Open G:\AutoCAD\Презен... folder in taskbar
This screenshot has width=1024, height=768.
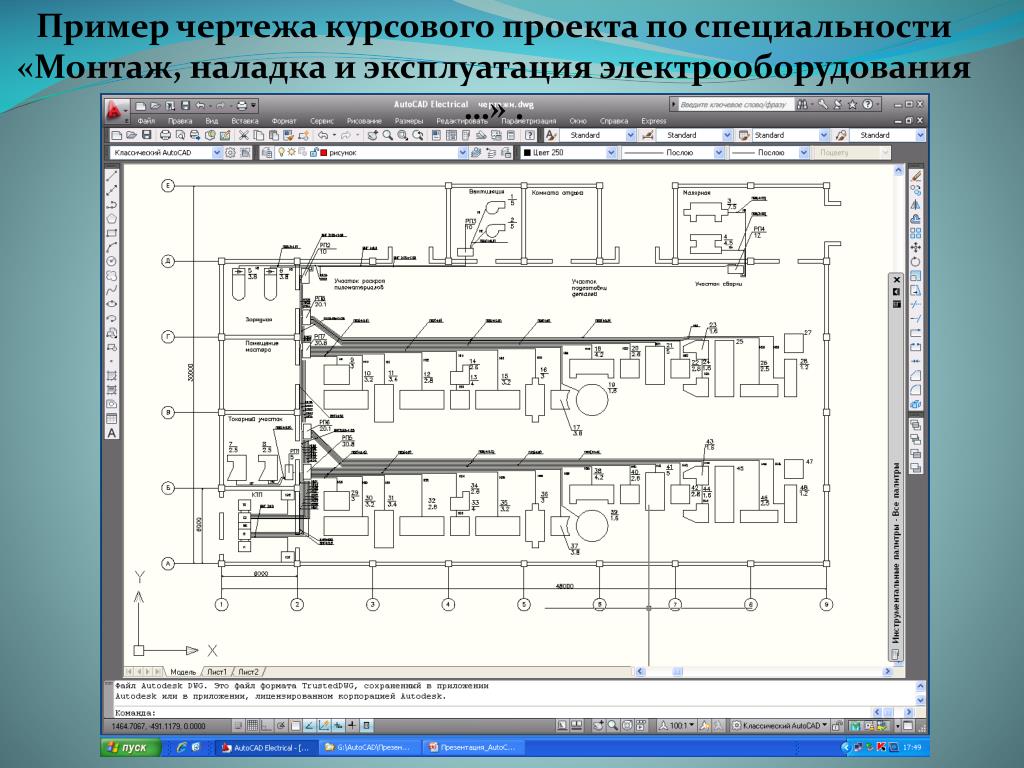pos(368,747)
